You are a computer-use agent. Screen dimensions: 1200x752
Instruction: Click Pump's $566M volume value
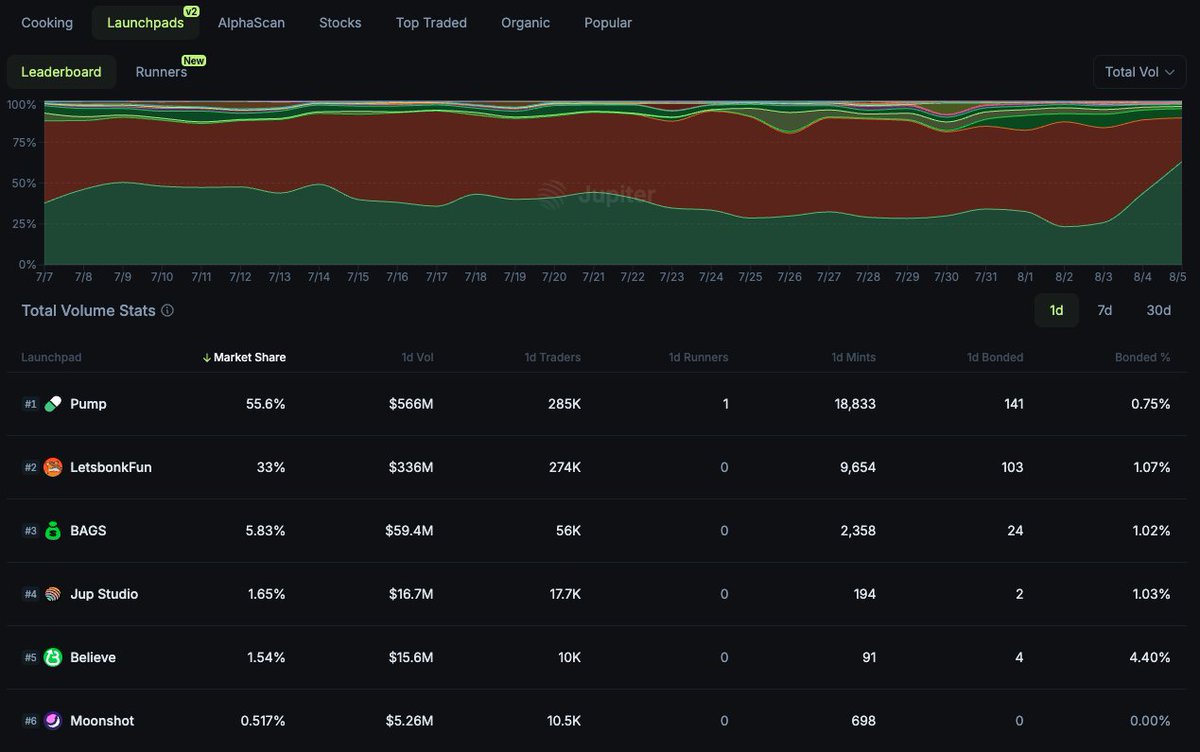410,404
